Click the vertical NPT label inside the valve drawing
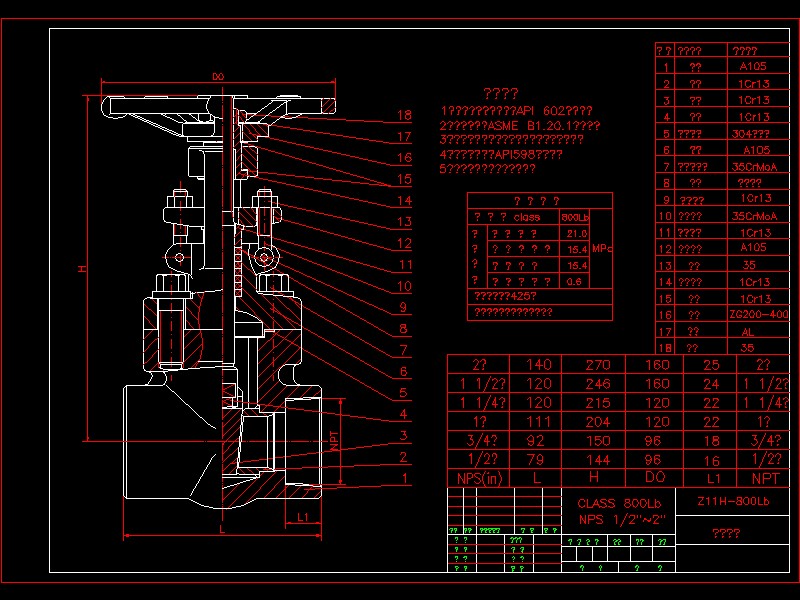Screen dimensions: 800x600 (334, 441)
